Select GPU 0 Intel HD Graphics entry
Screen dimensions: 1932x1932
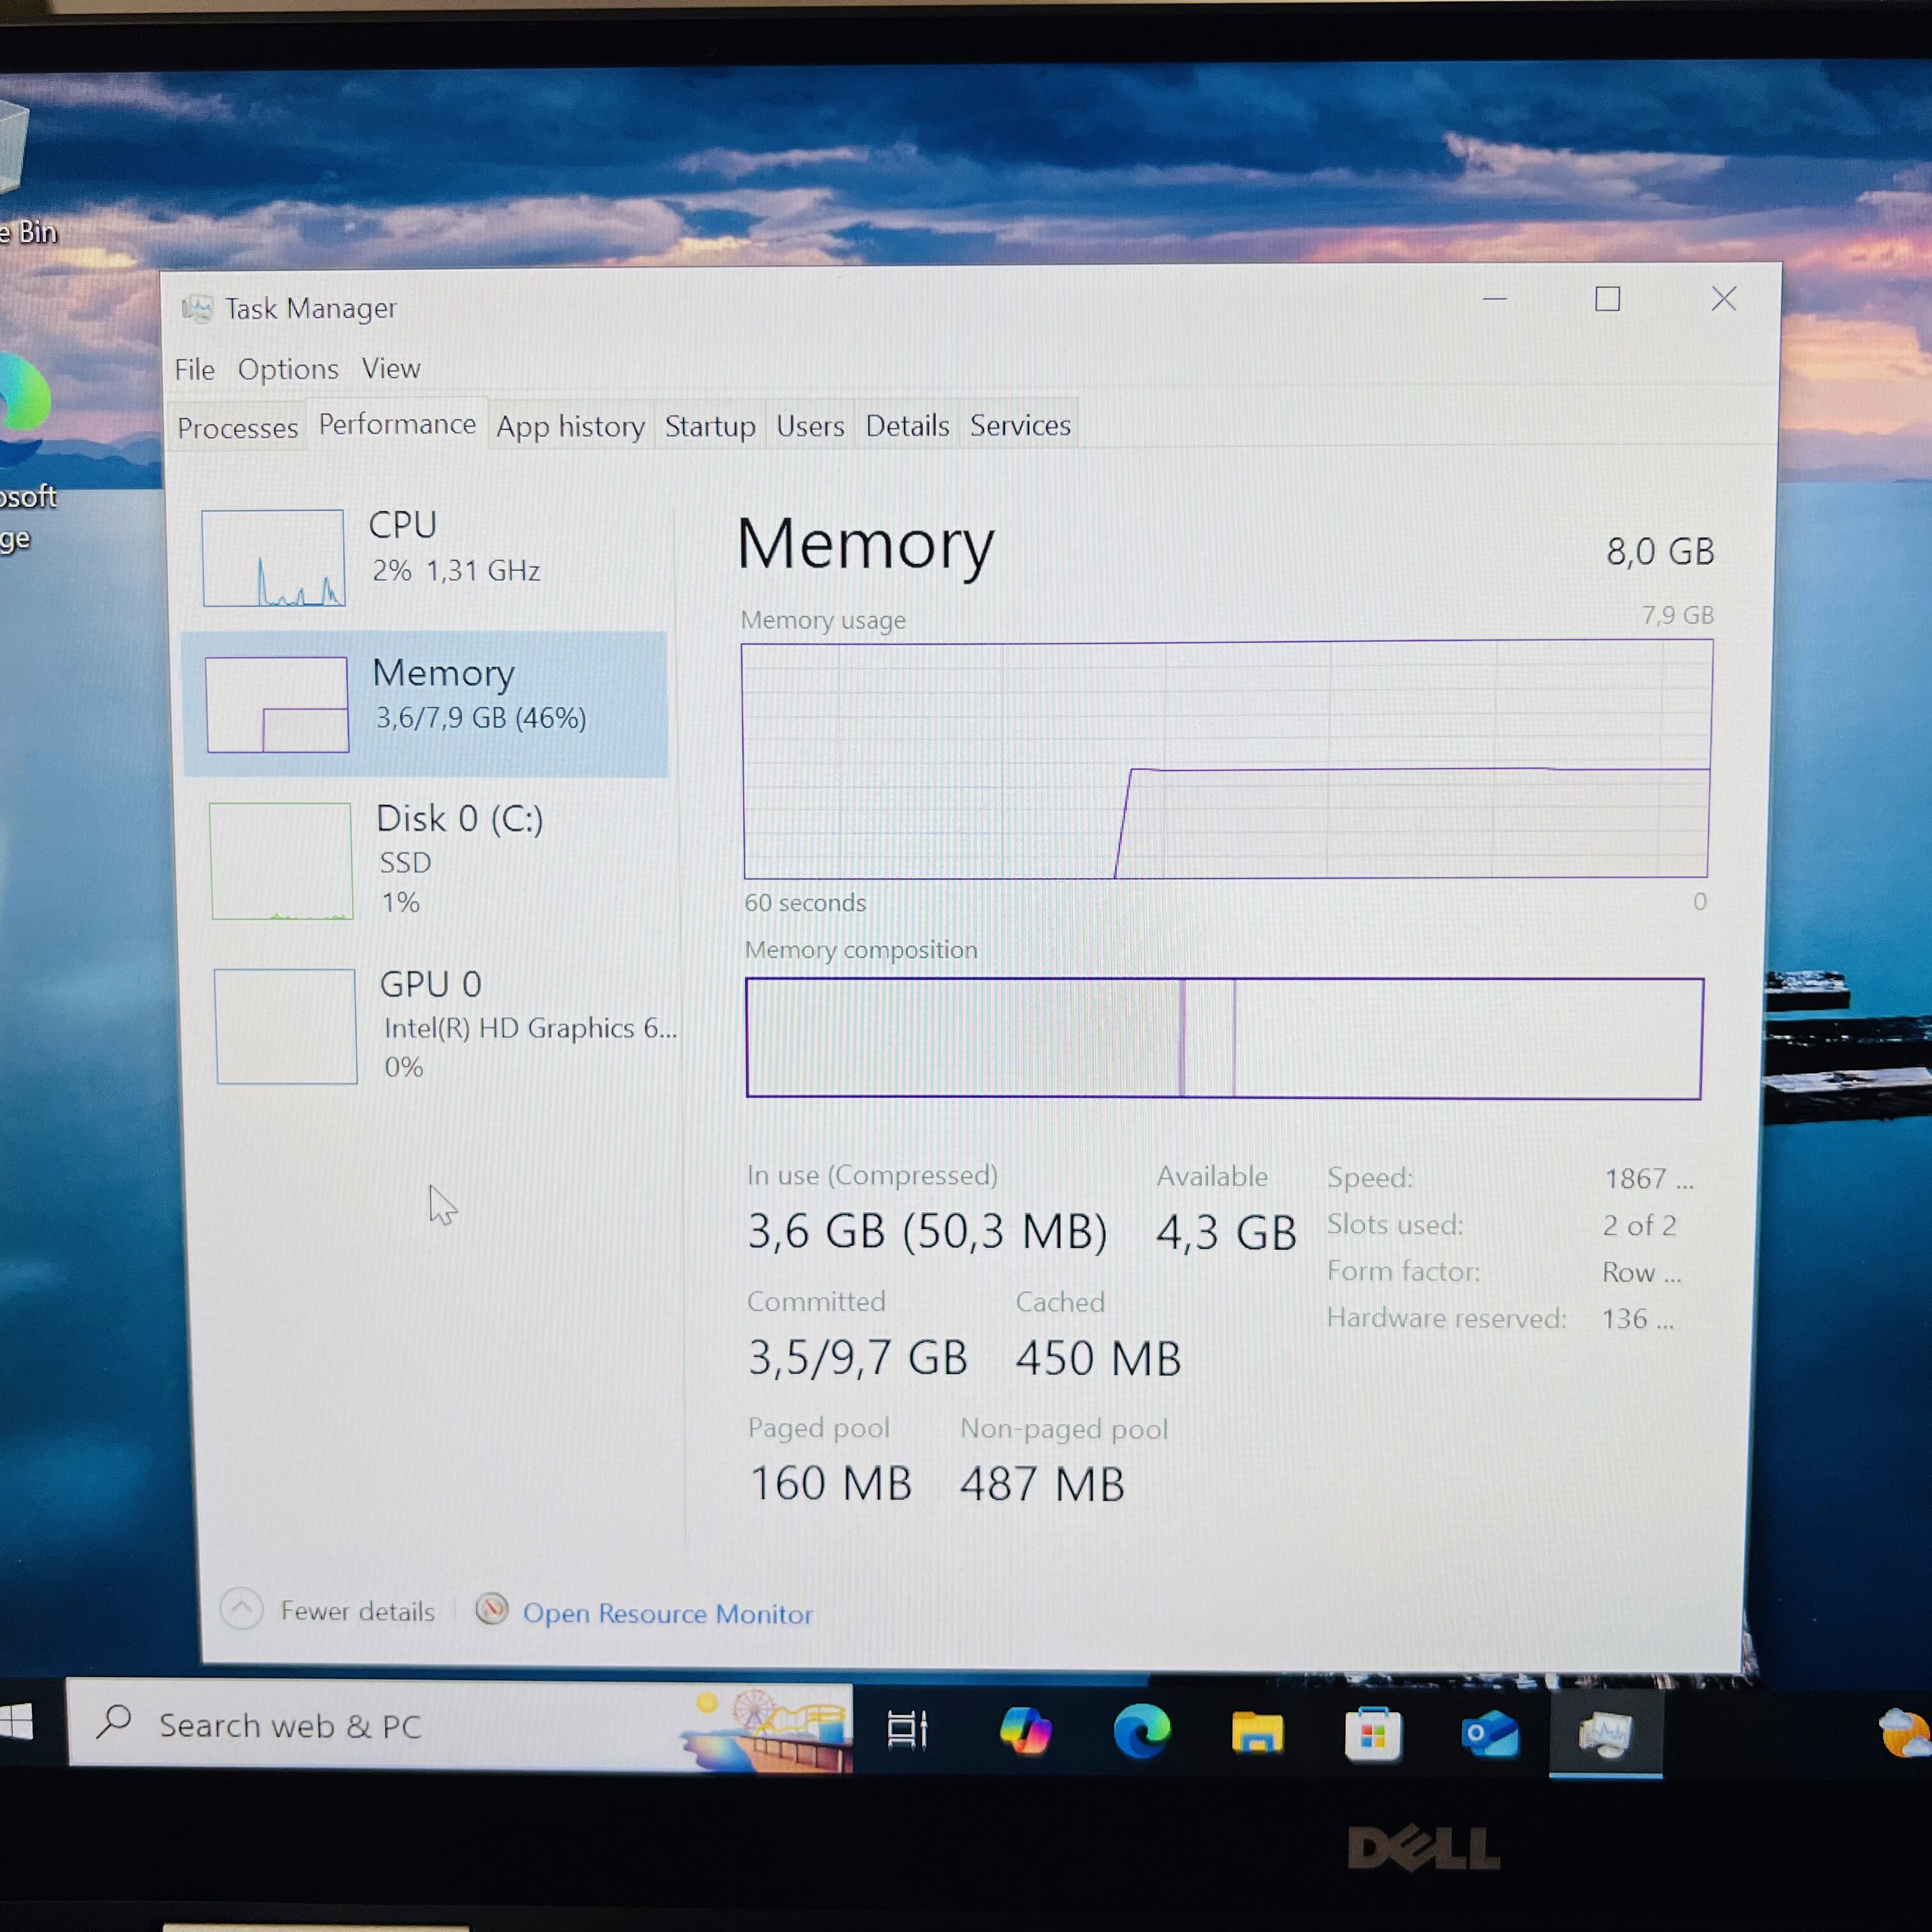pos(445,1025)
